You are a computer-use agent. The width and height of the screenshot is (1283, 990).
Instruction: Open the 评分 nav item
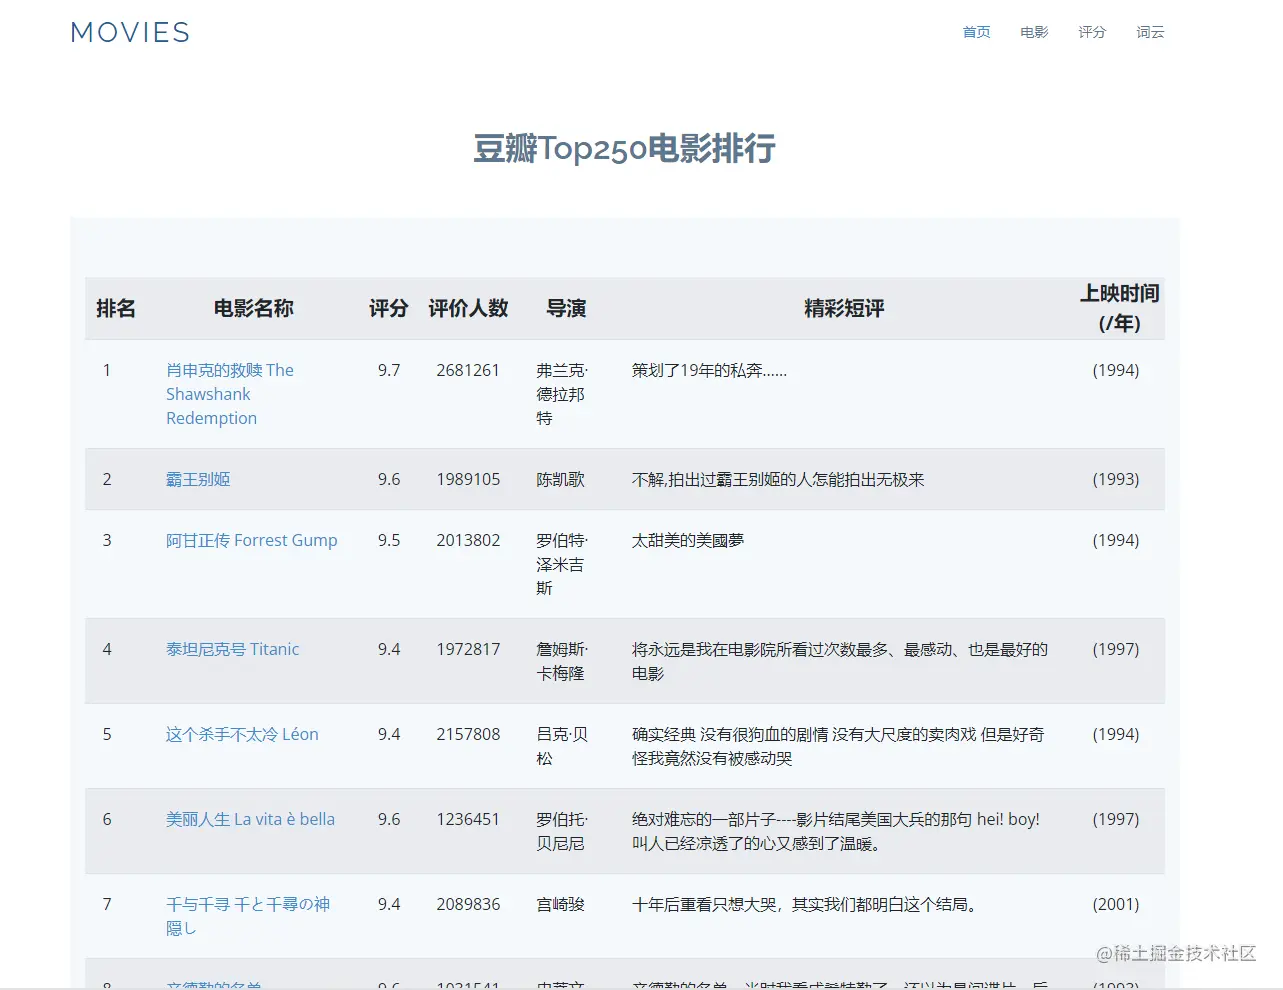1092,32
